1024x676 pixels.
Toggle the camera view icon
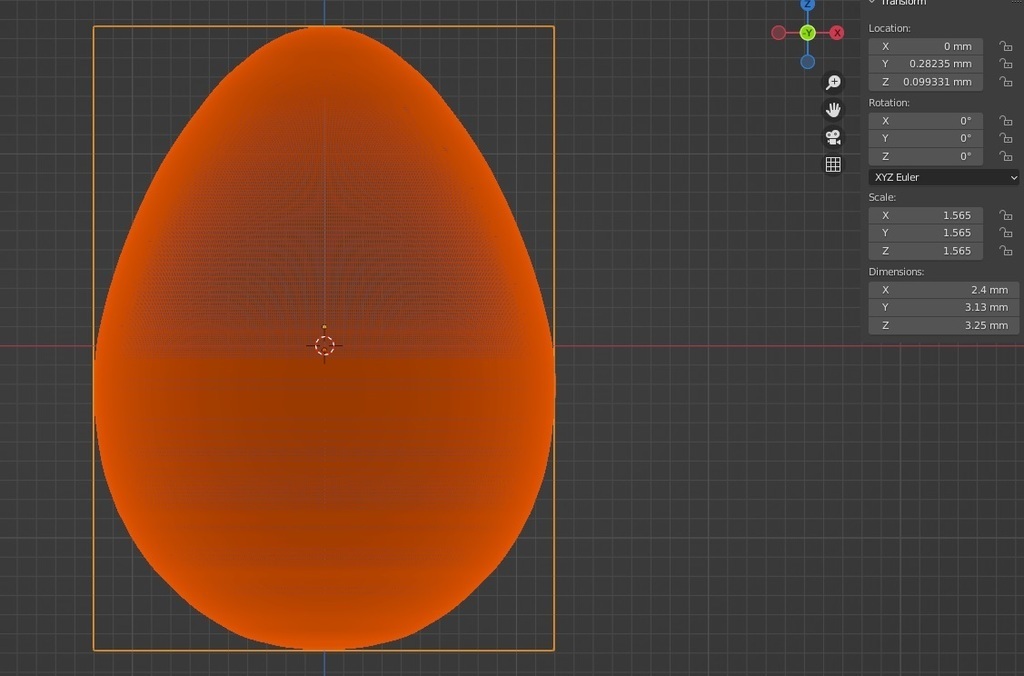click(833, 137)
